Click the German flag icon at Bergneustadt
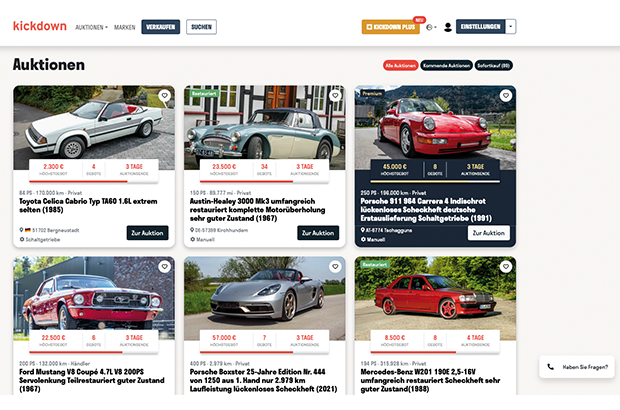Image resolution: width=620 pixels, height=410 pixels. pyautogui.click(x=28, y=230)
